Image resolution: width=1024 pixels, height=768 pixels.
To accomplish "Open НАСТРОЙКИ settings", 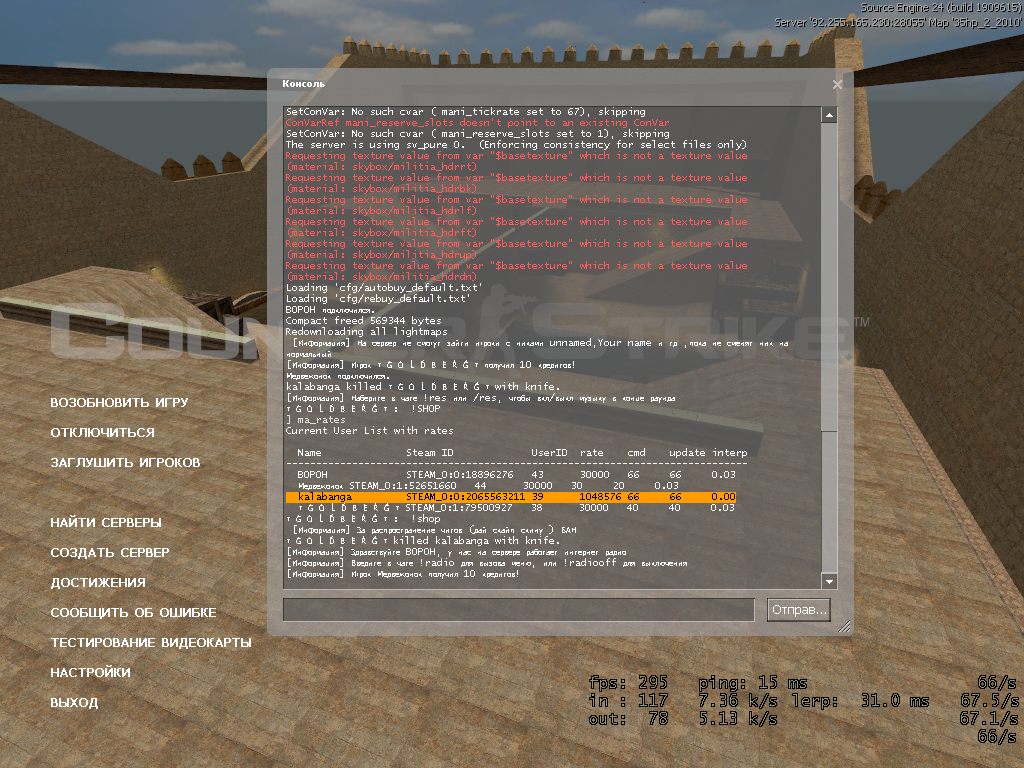I will pos(90,673).
